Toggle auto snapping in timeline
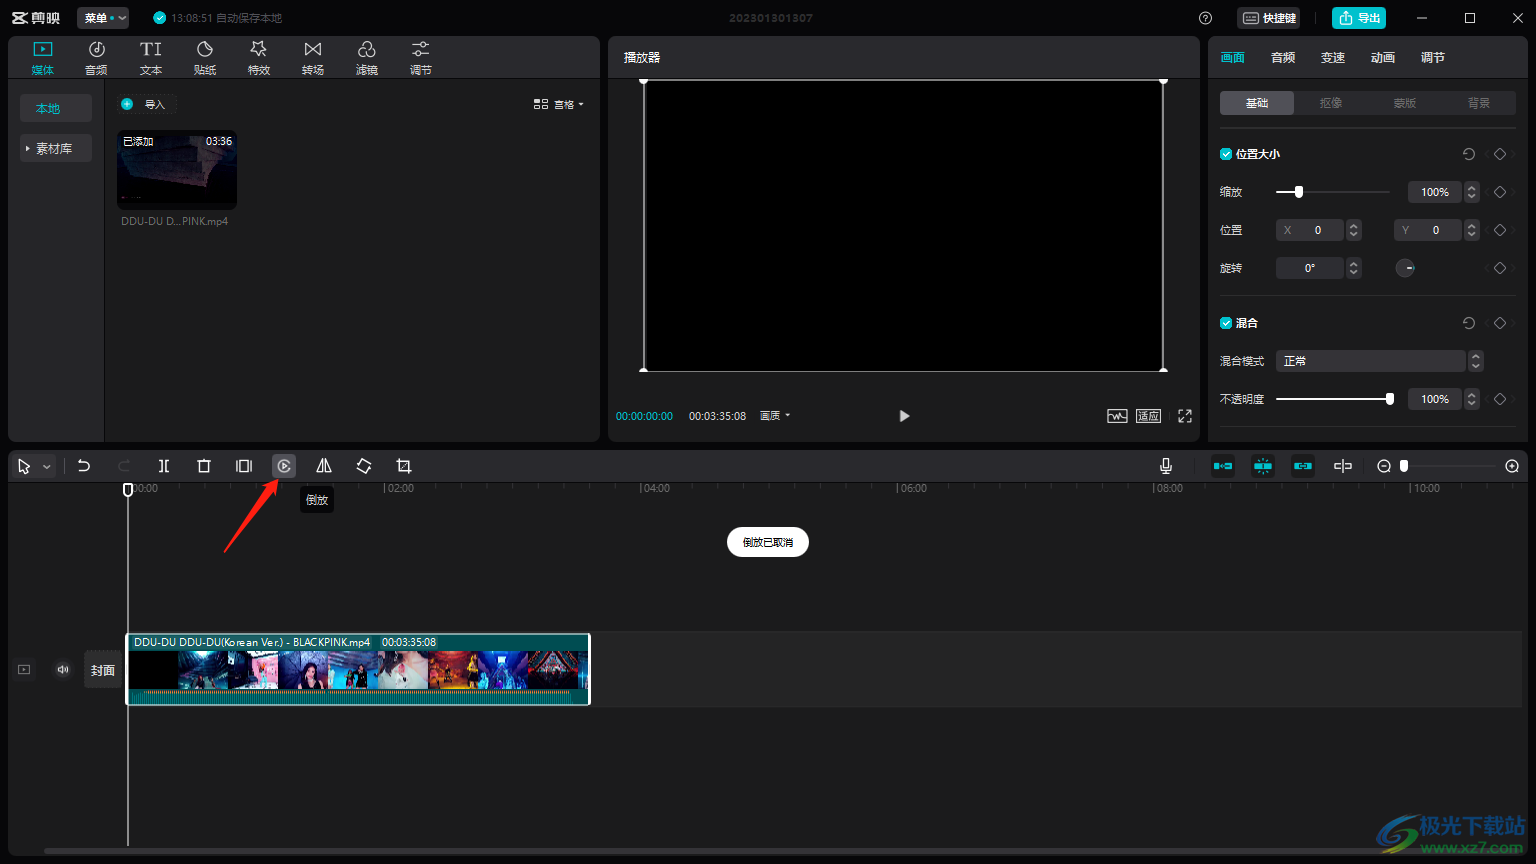The width and height of the screenshot is (1536, 864). [x=1263, y=466]
